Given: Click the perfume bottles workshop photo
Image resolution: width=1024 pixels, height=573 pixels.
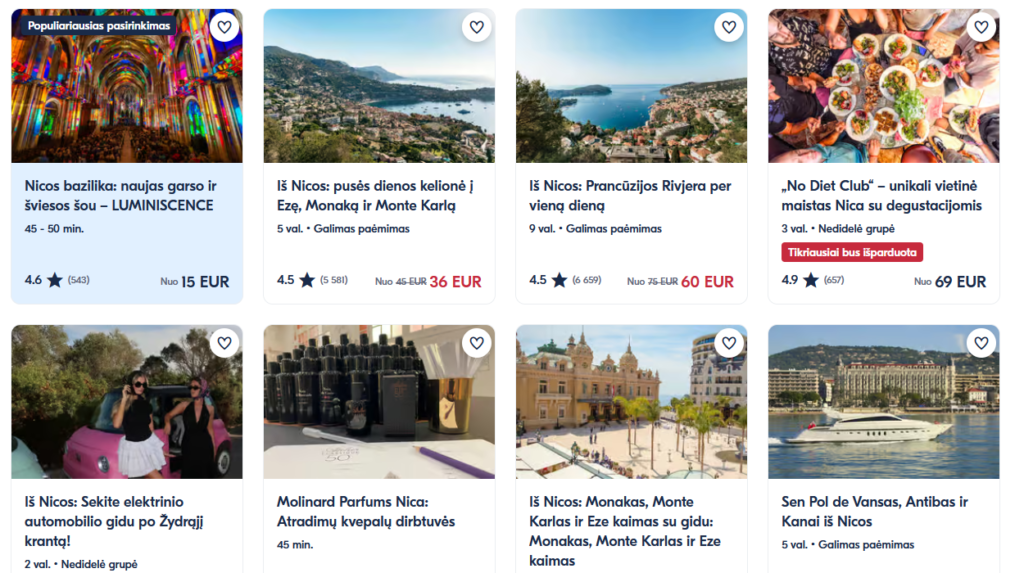Looking at the screenshot, I should (379, 410).
